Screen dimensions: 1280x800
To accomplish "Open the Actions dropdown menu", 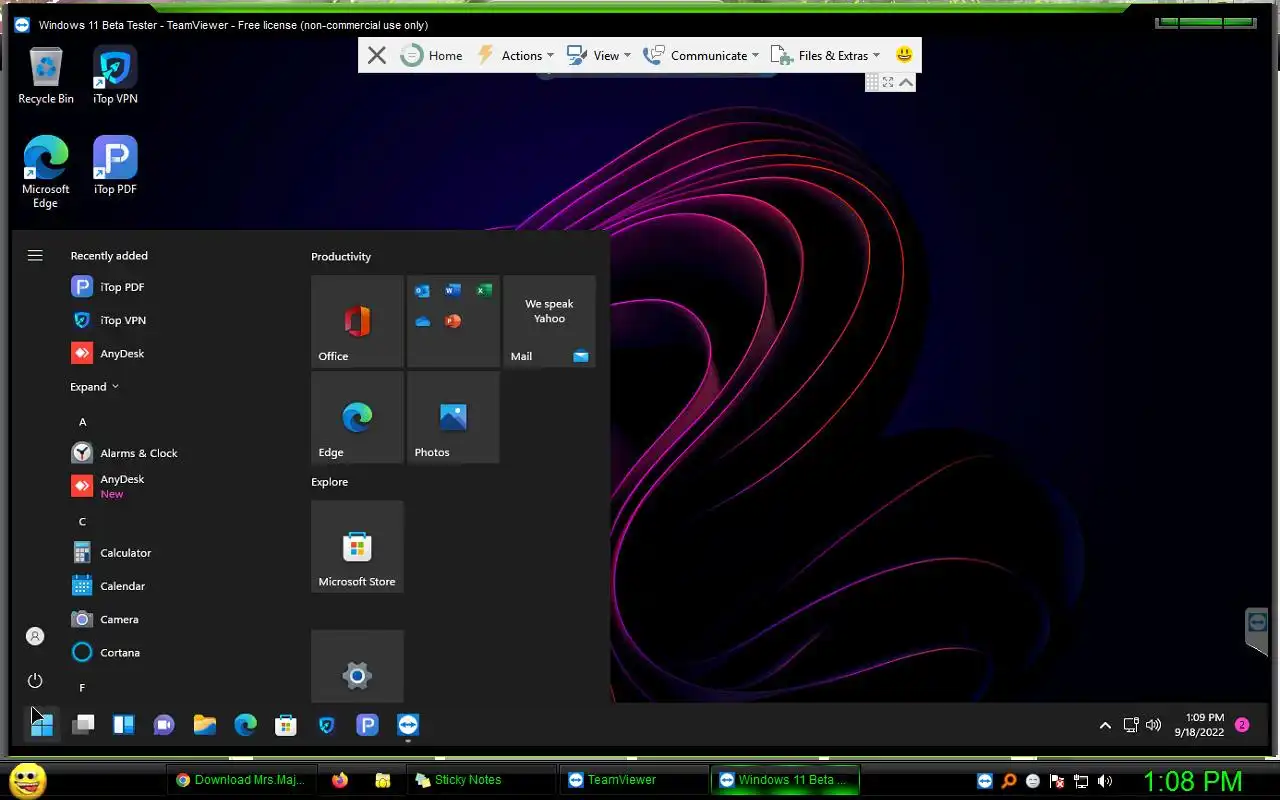I will (515, 56).
